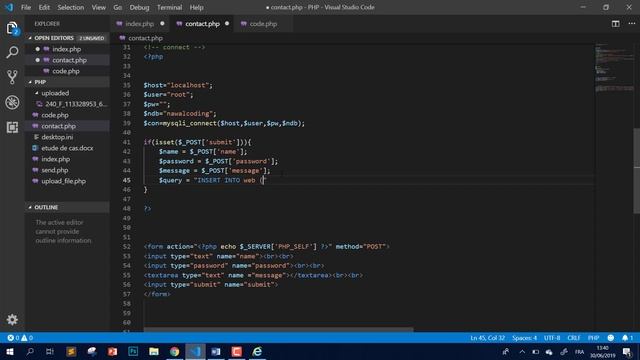The width and height of the screenshot is (640, 360).
Task: Collapse the PHP folder section
Action: click(x=67, y=82)
